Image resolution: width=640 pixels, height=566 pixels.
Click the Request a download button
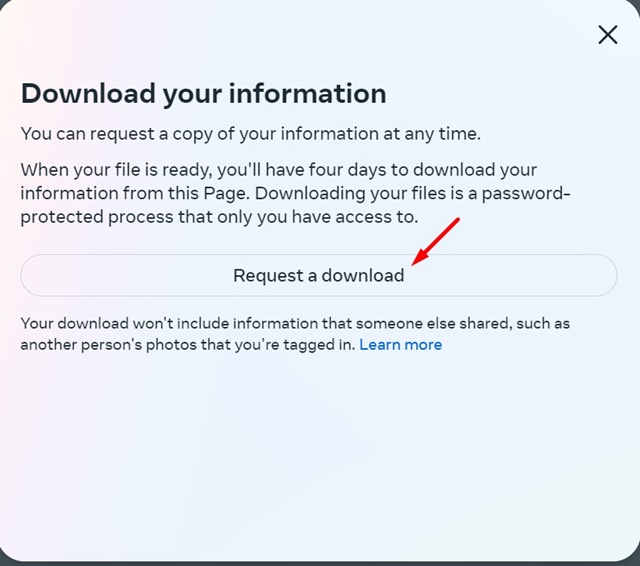(x=319, y=275)
